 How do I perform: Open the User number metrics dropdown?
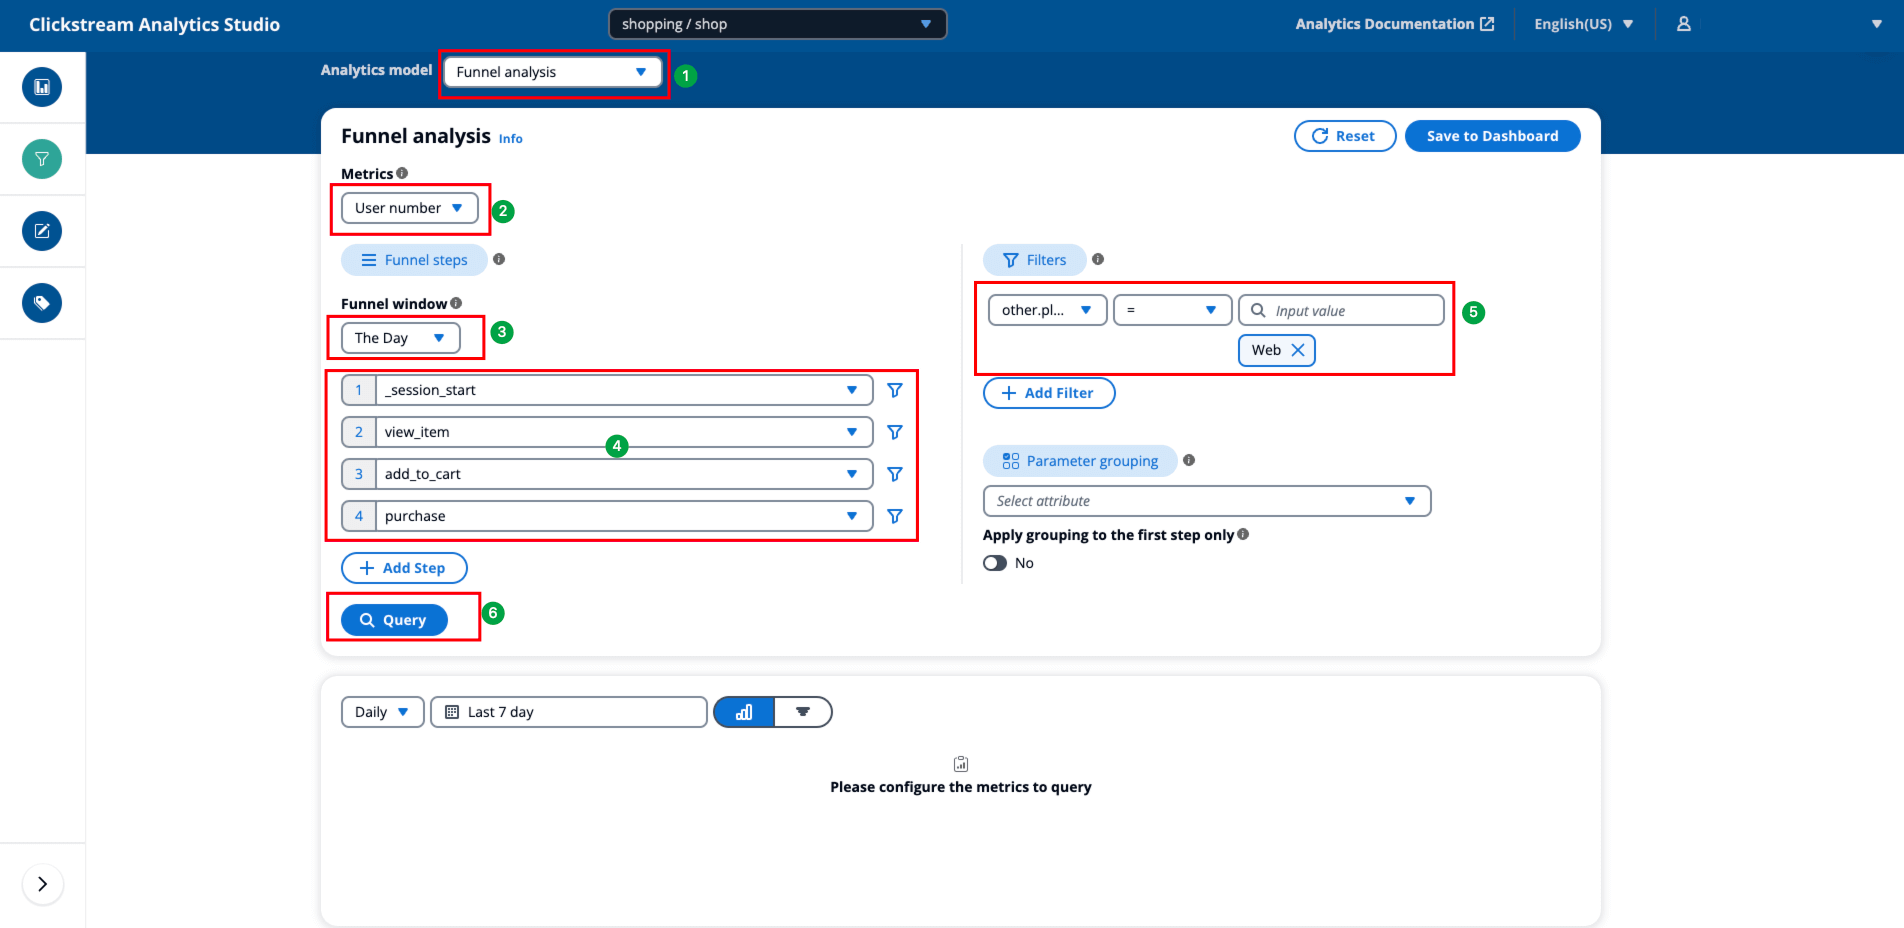click(x=409, y=208)
